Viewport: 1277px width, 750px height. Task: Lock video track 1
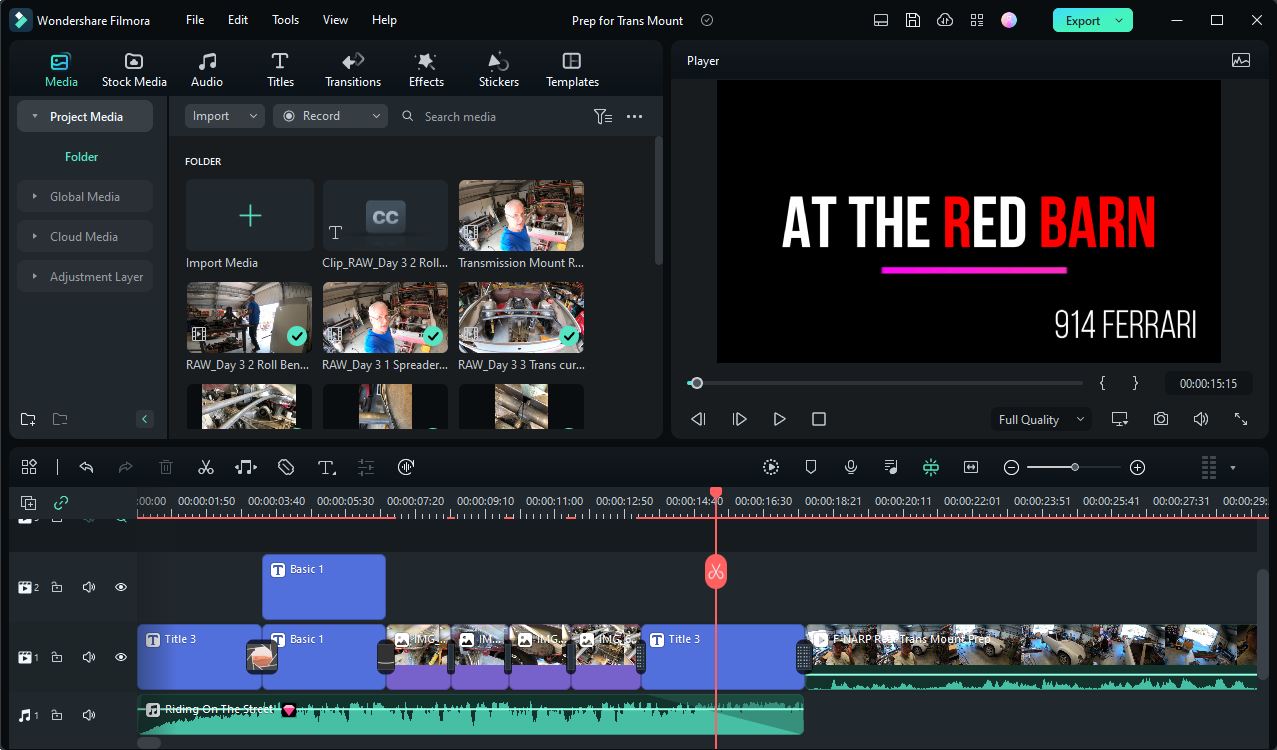[x=57, y=657]
